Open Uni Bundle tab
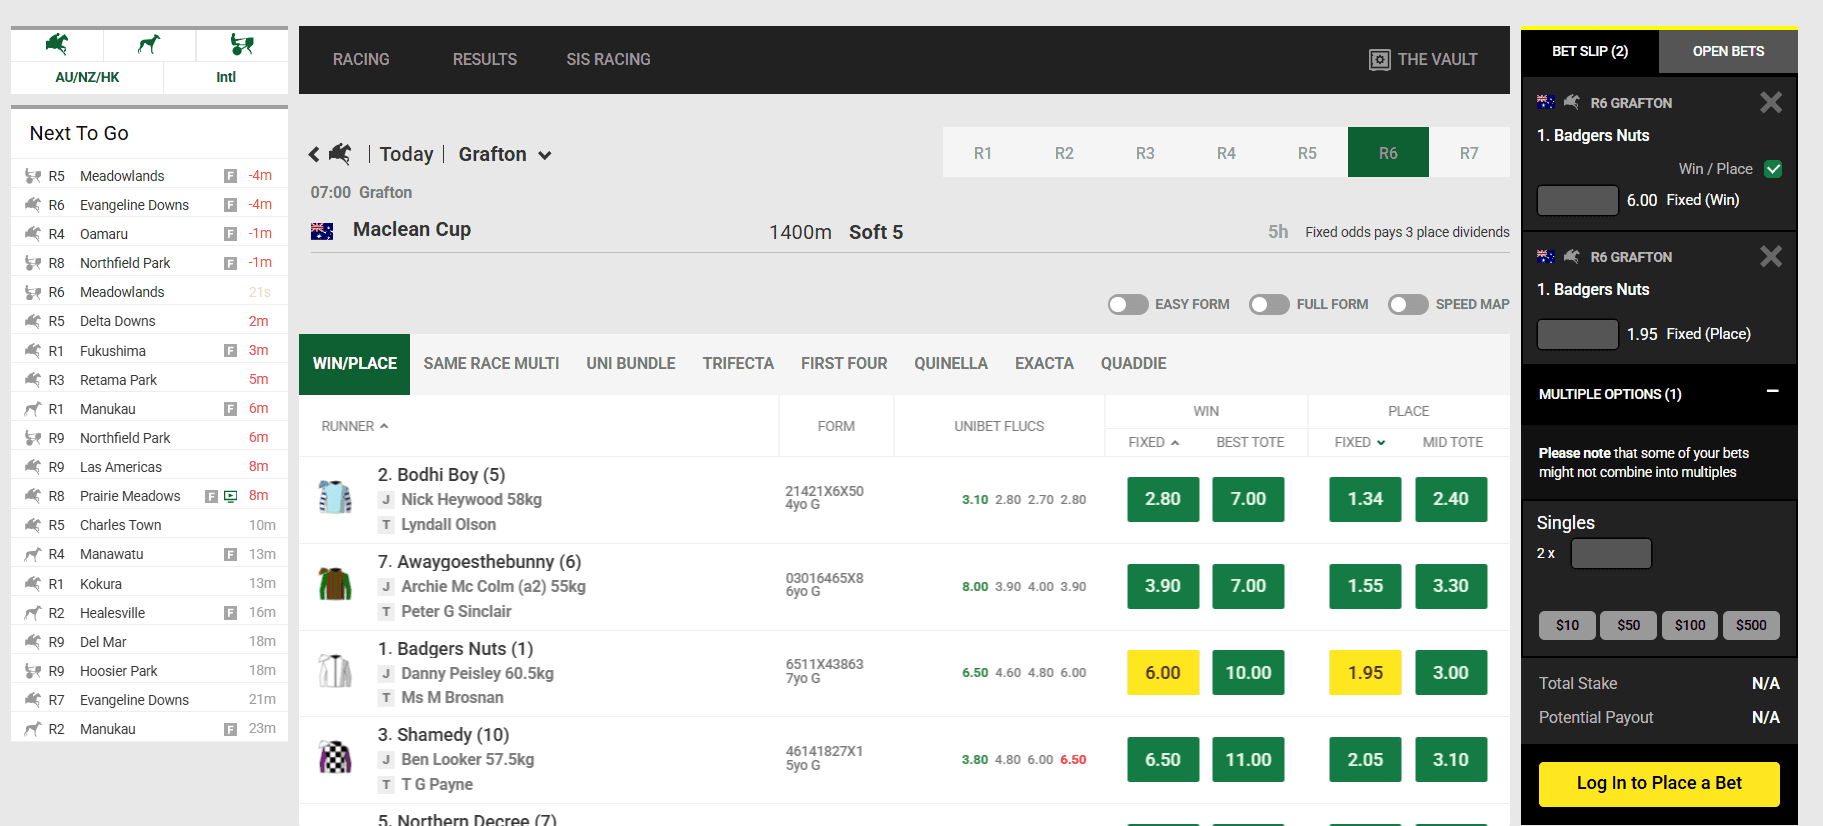This screenshot has width=1823, height=826. coord(631,364)
